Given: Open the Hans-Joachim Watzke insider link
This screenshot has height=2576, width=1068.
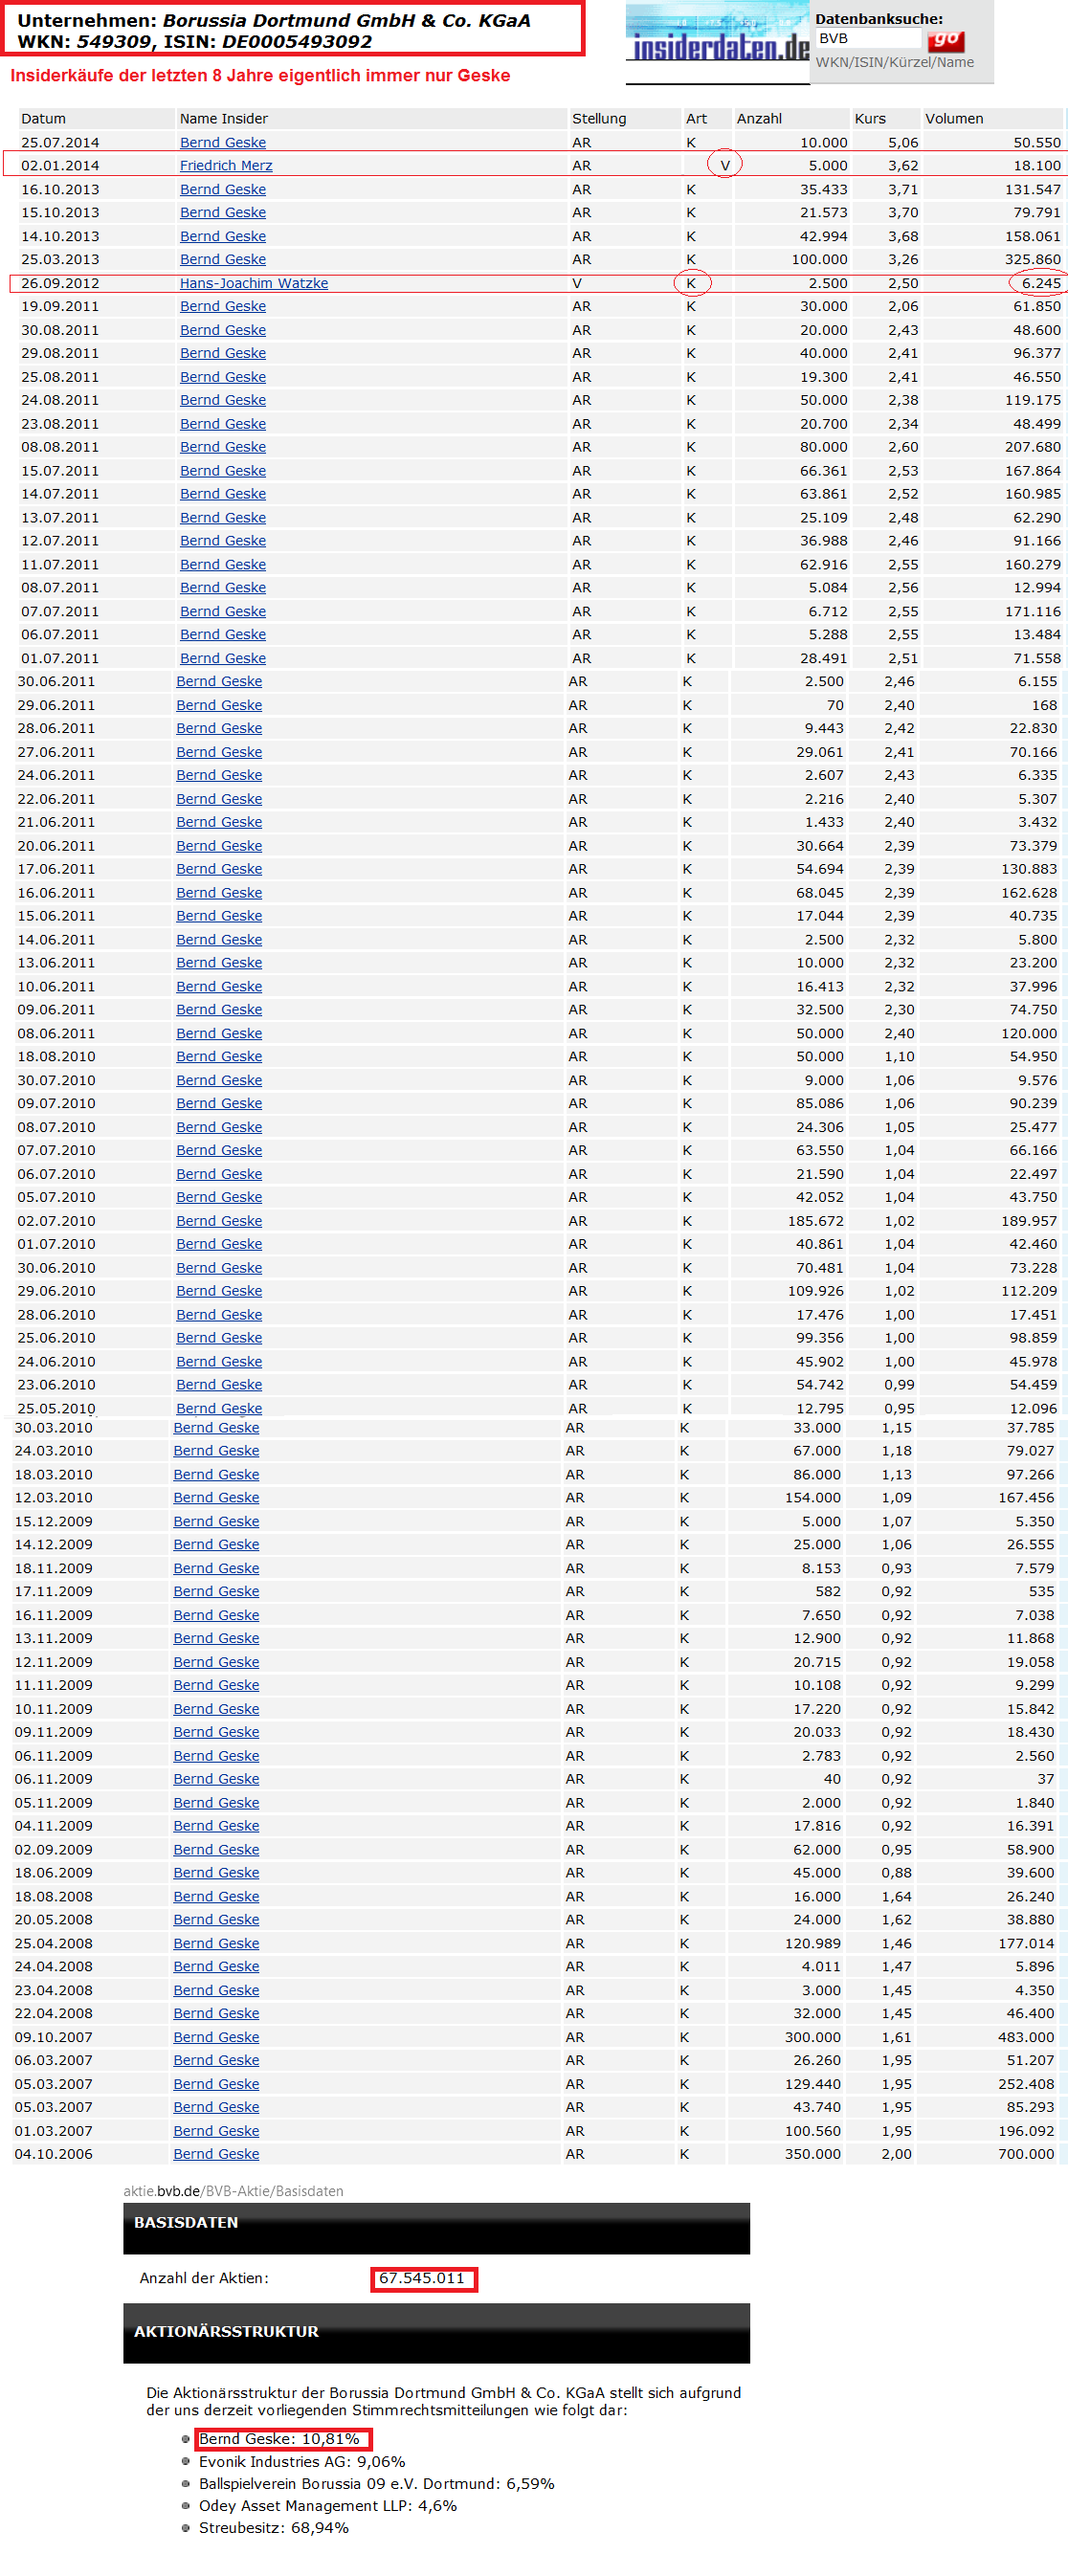Looking at the screenshot, I should click(254, 283).
